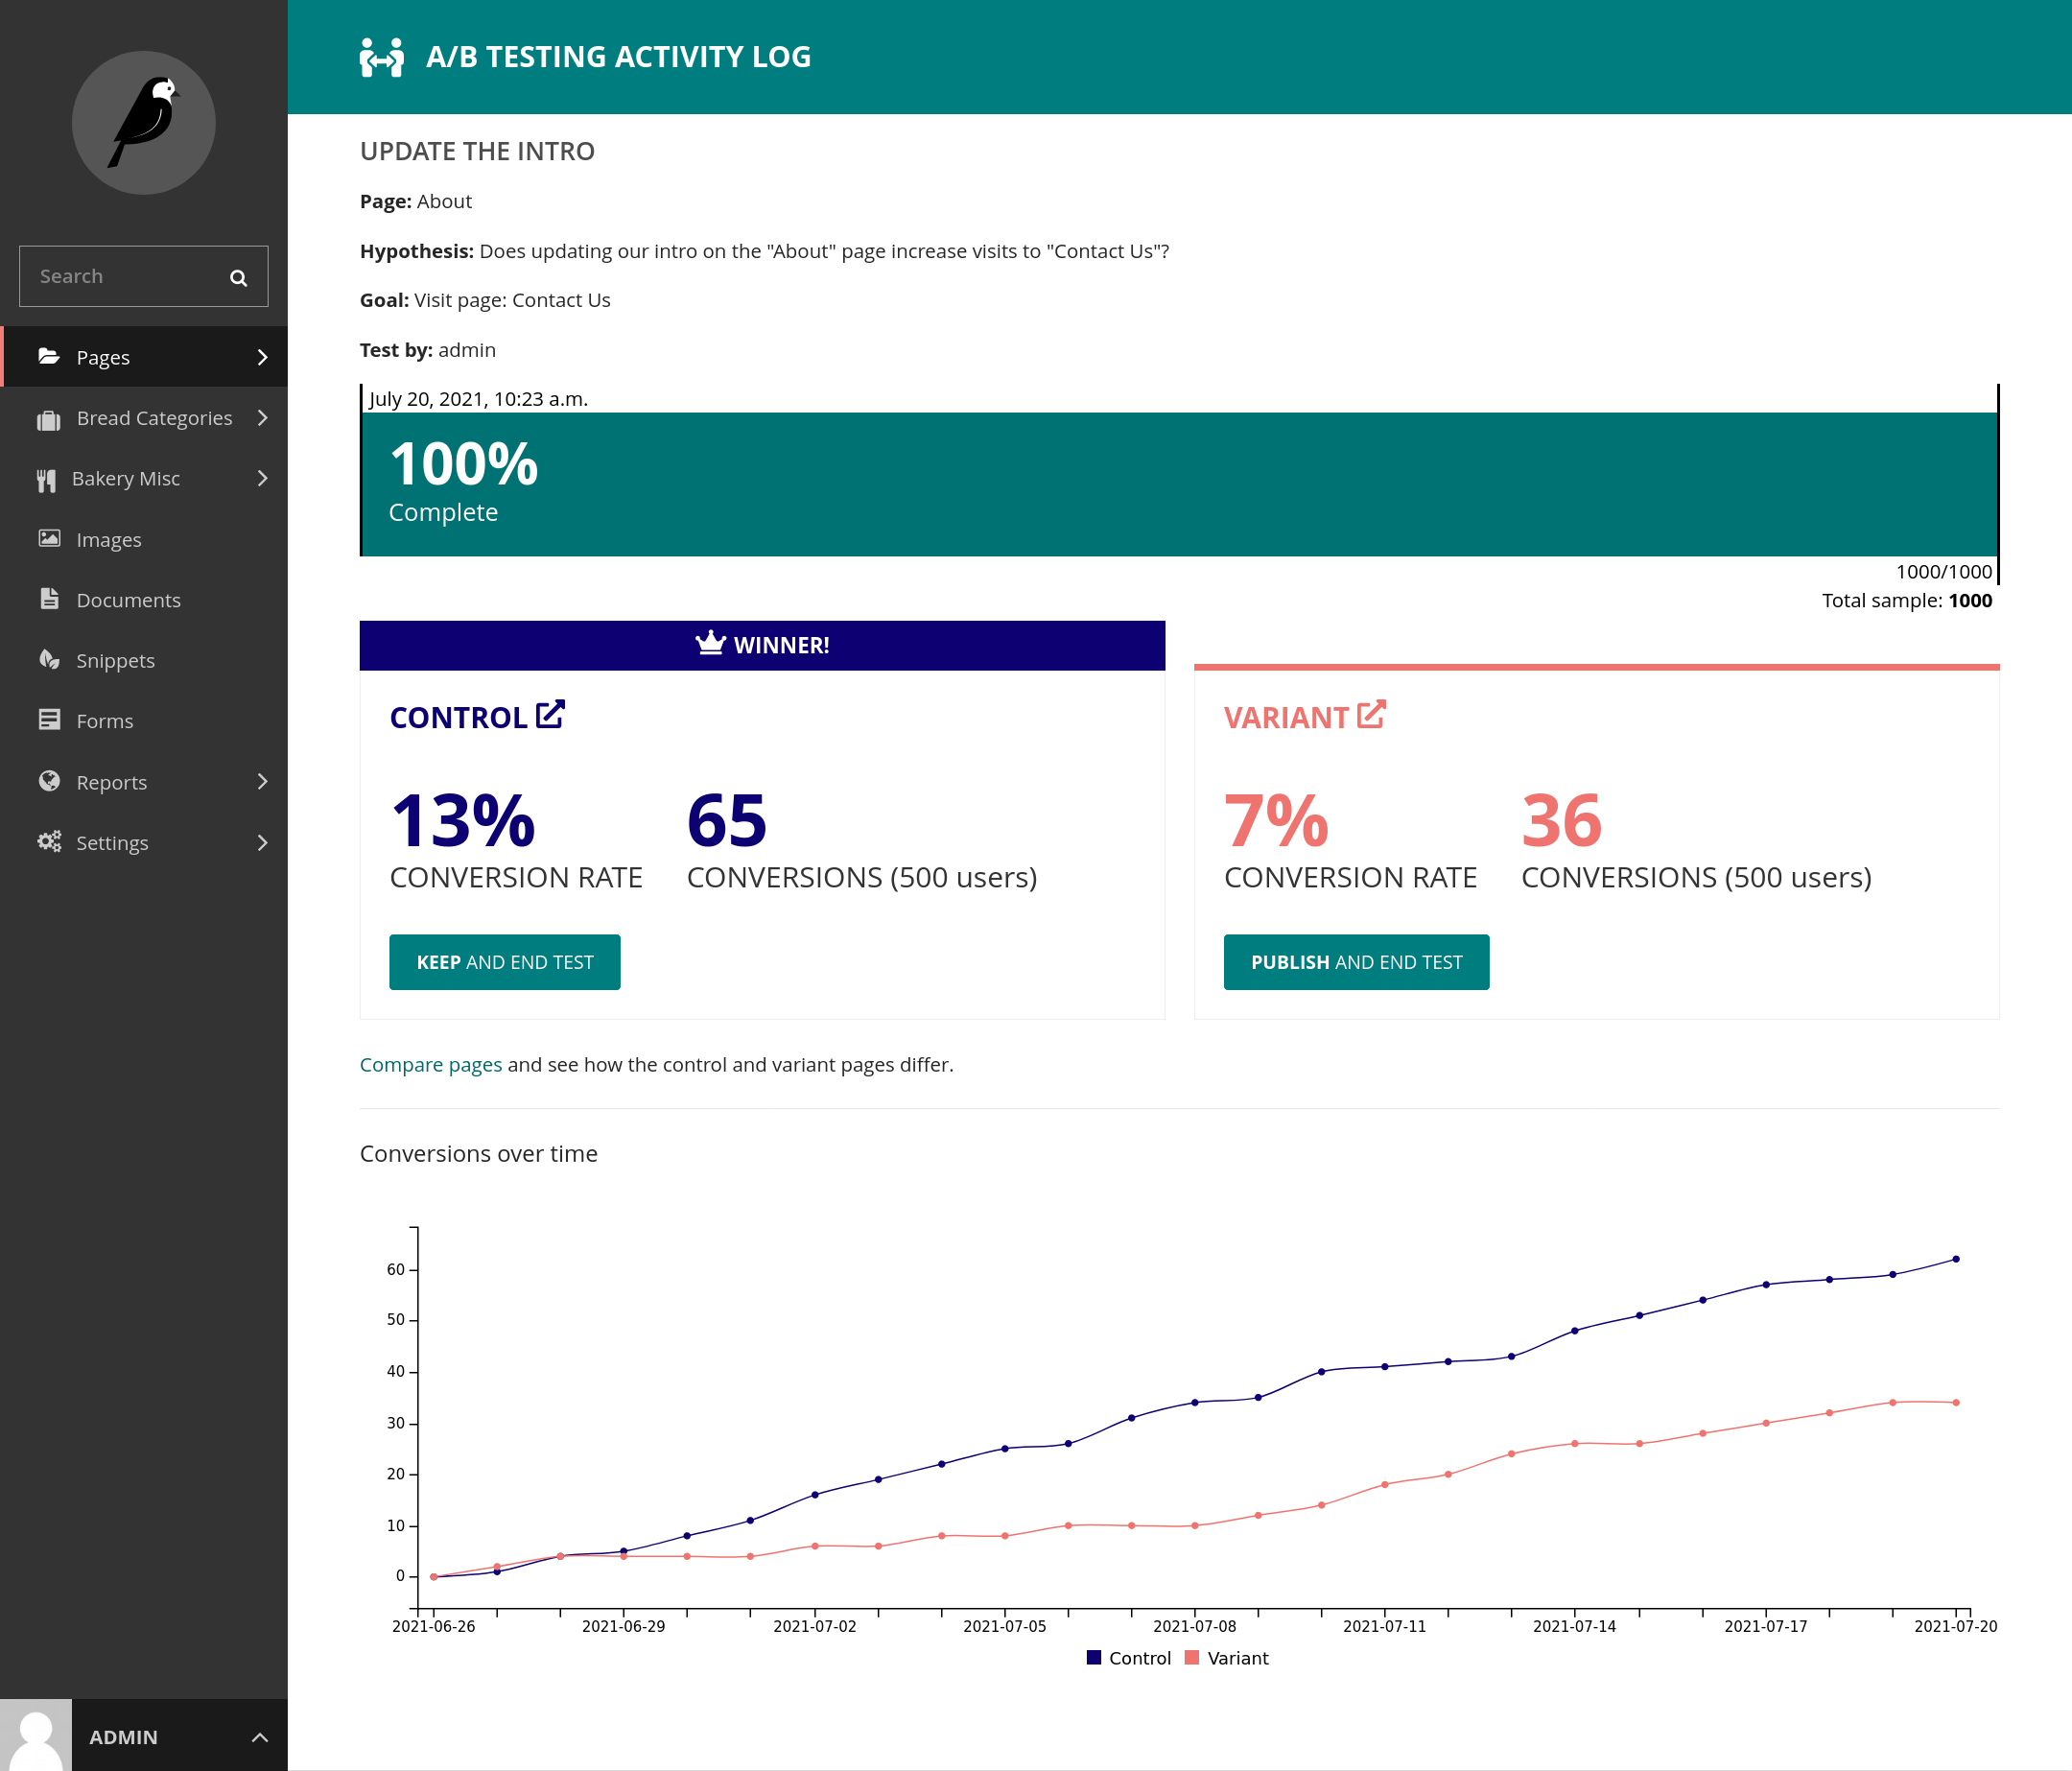Image resolution: width=2072 pixels, height=1771 pixels.
Task: Expand the Pages submenu chevron
Action: pos(262,357)
